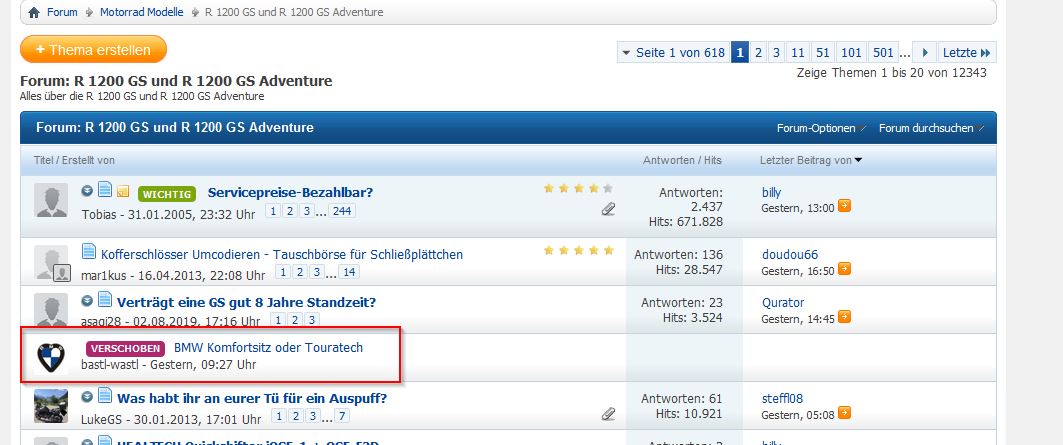Click the paperclip attachment icon in Servicepreise row
The image size is (1063, 445).
[x=608, y=209]
